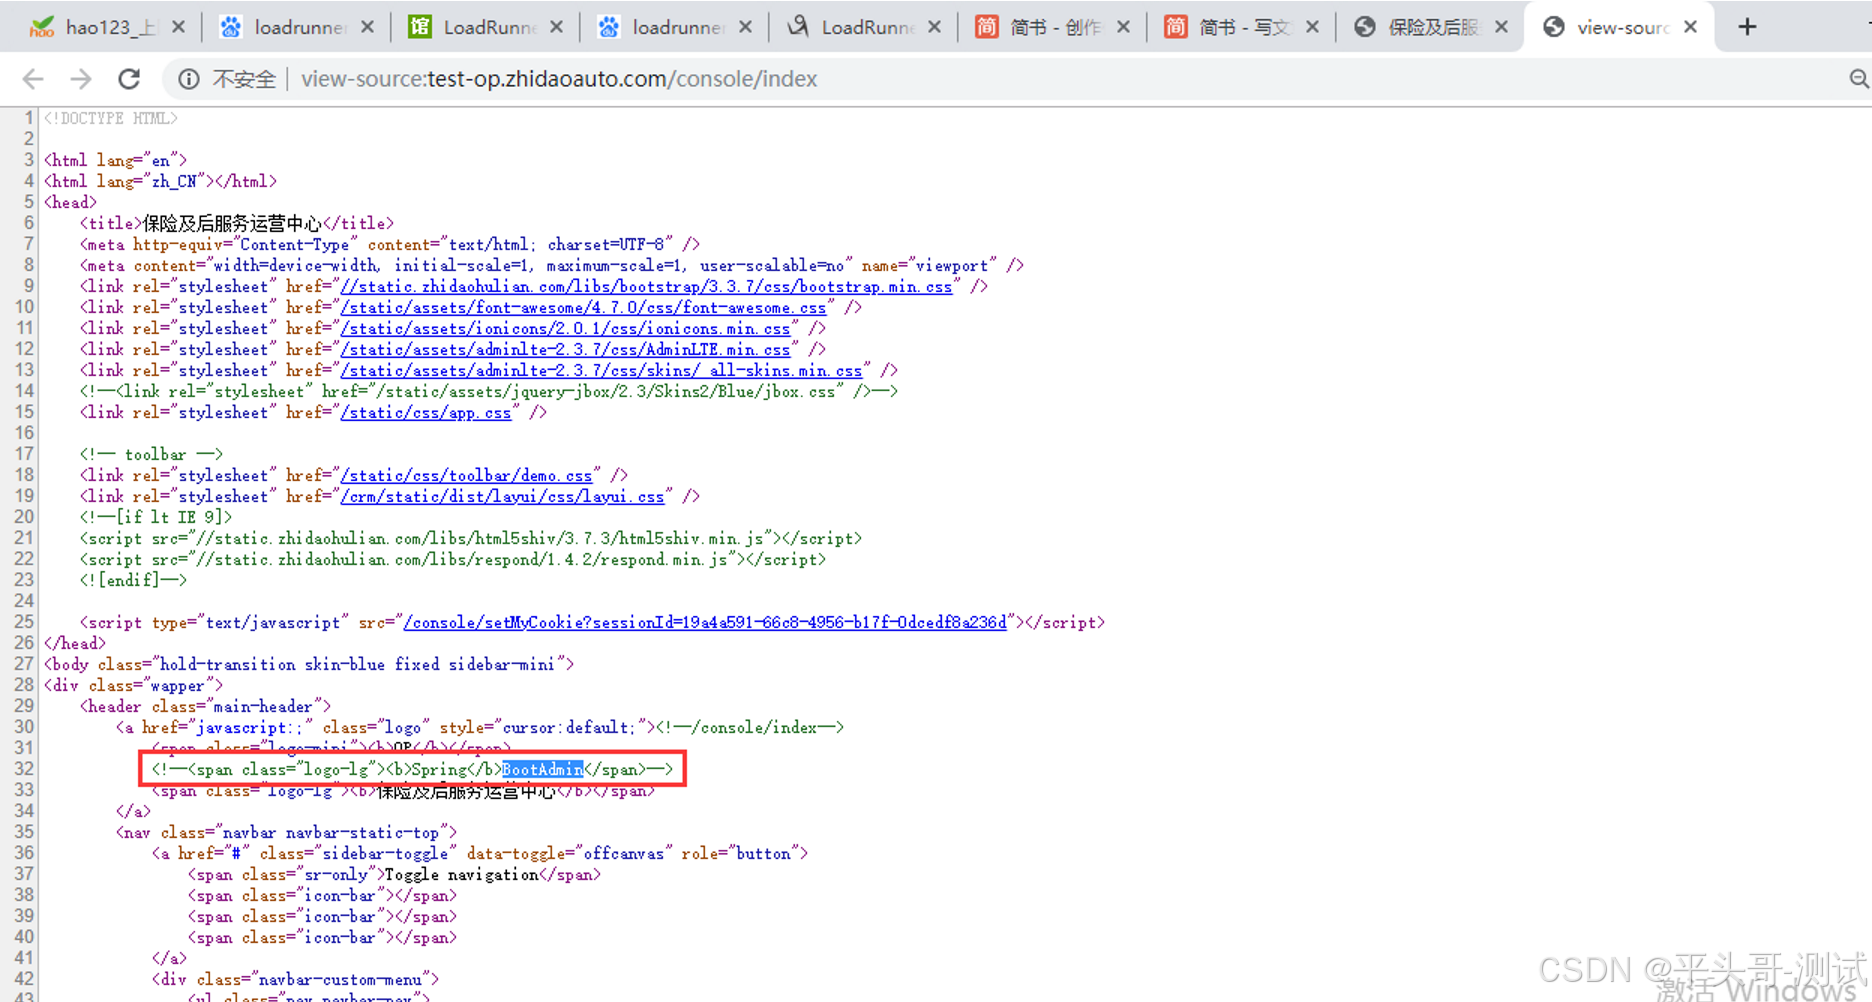Open the setMyCookie sessionId link
The width and height of the screenshot is (1872, 1002).
[705, 623]
